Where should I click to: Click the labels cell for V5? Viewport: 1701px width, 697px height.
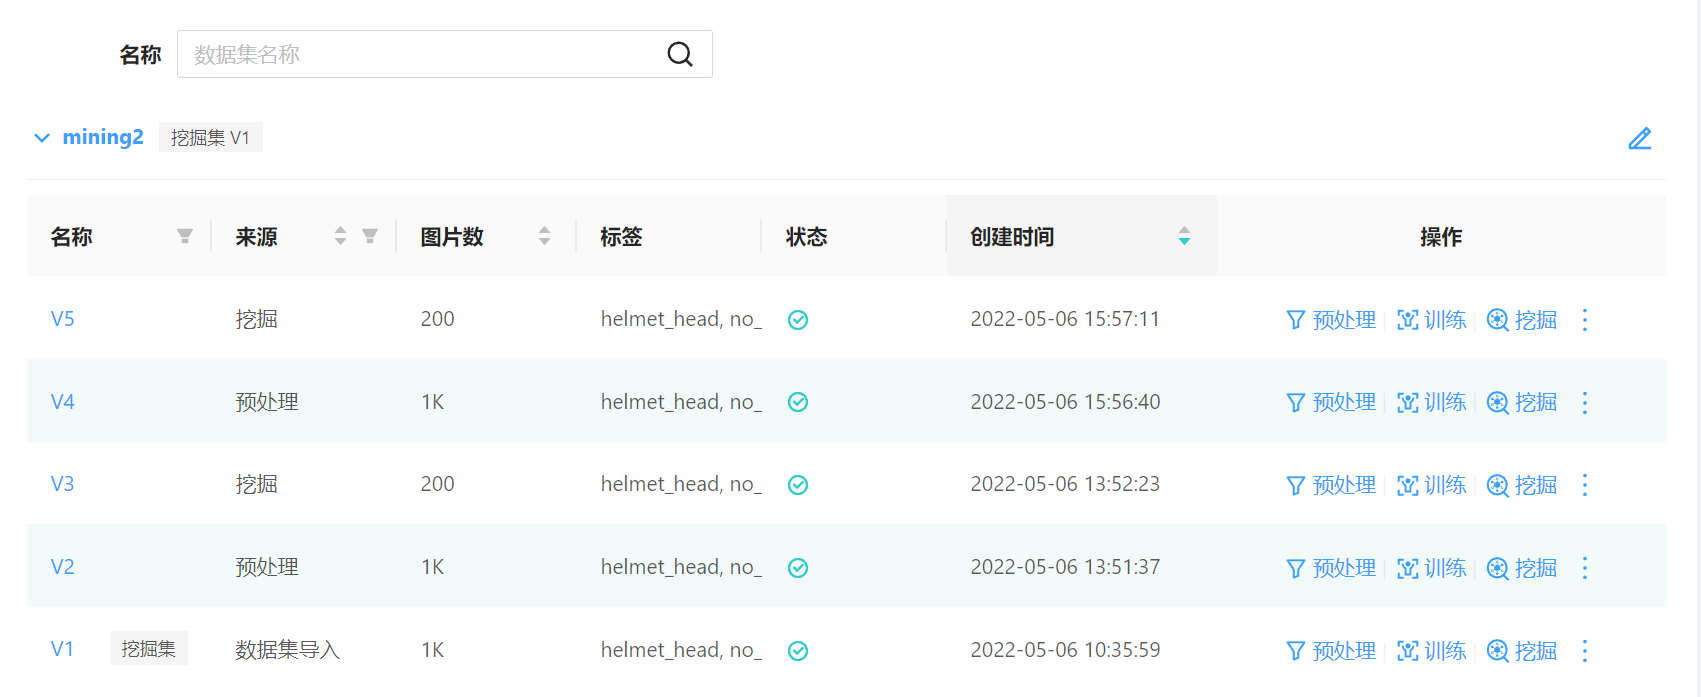coord(681,319)
